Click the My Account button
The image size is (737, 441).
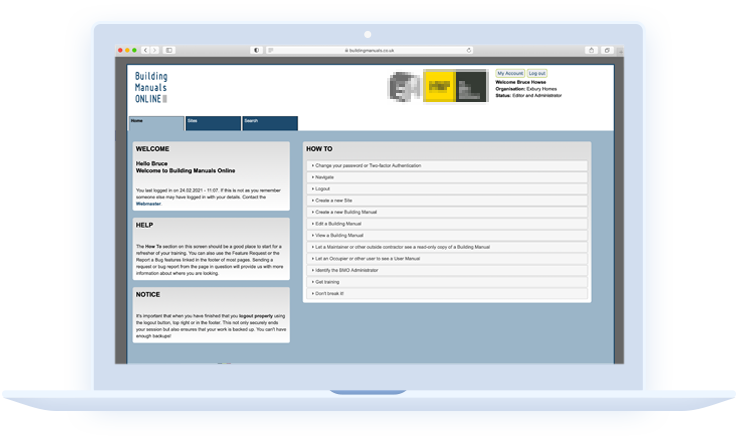(510, 73)
